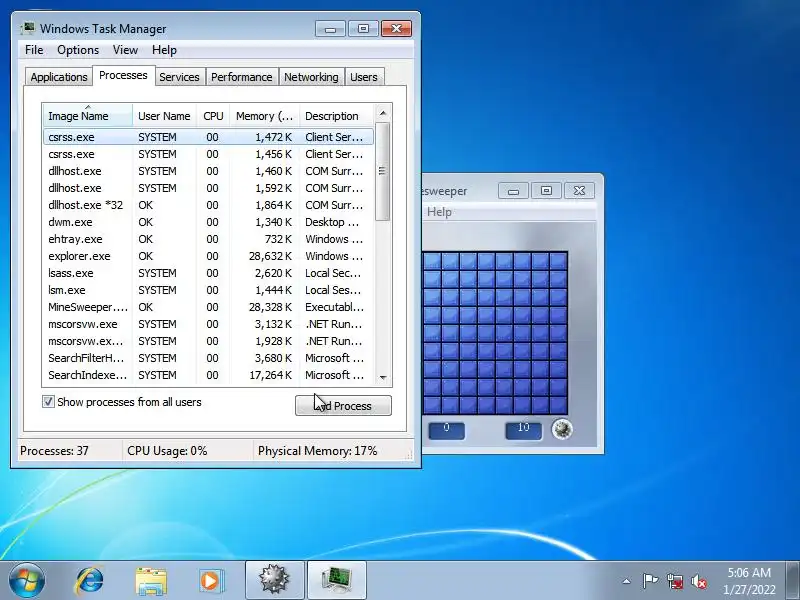Open the Options menu
The width and height of the screenshot is (800, 600).
coord(78,50)
